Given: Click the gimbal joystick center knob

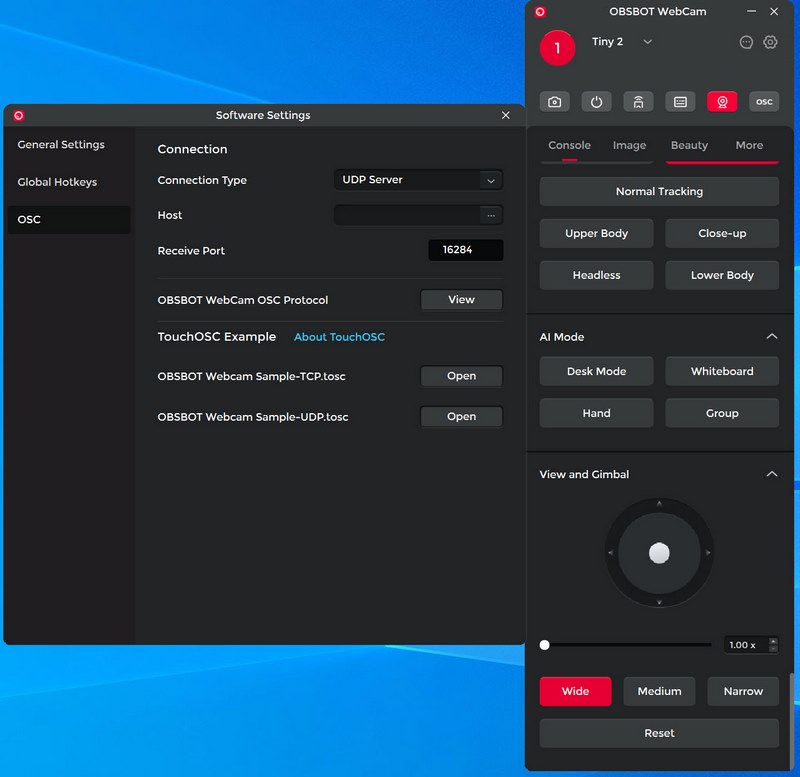Looking at the screenshot, I should point(659,553).
